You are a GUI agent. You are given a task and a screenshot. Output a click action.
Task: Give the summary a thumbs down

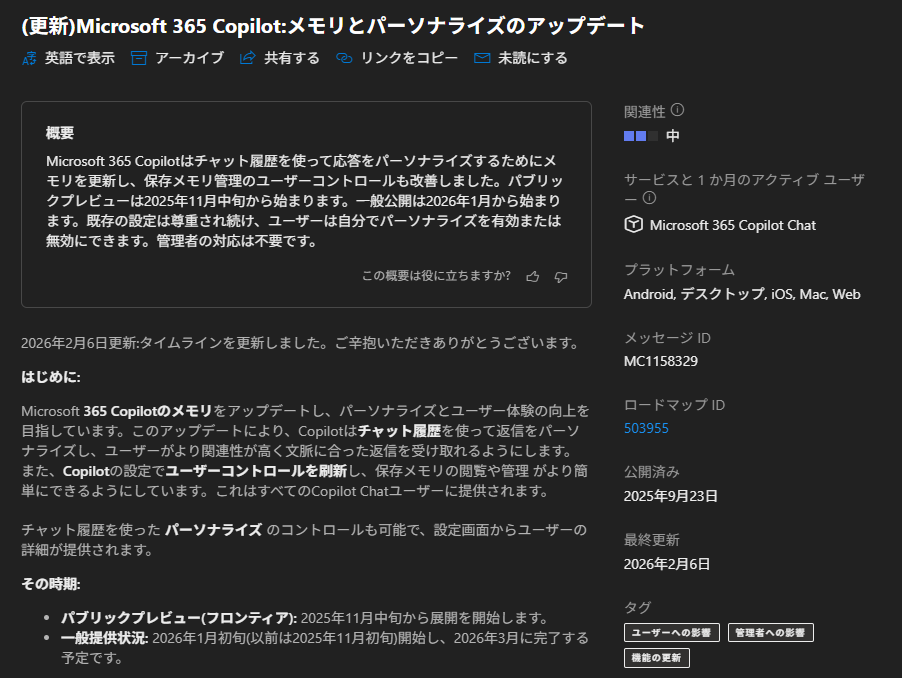(x=561, y=276)
